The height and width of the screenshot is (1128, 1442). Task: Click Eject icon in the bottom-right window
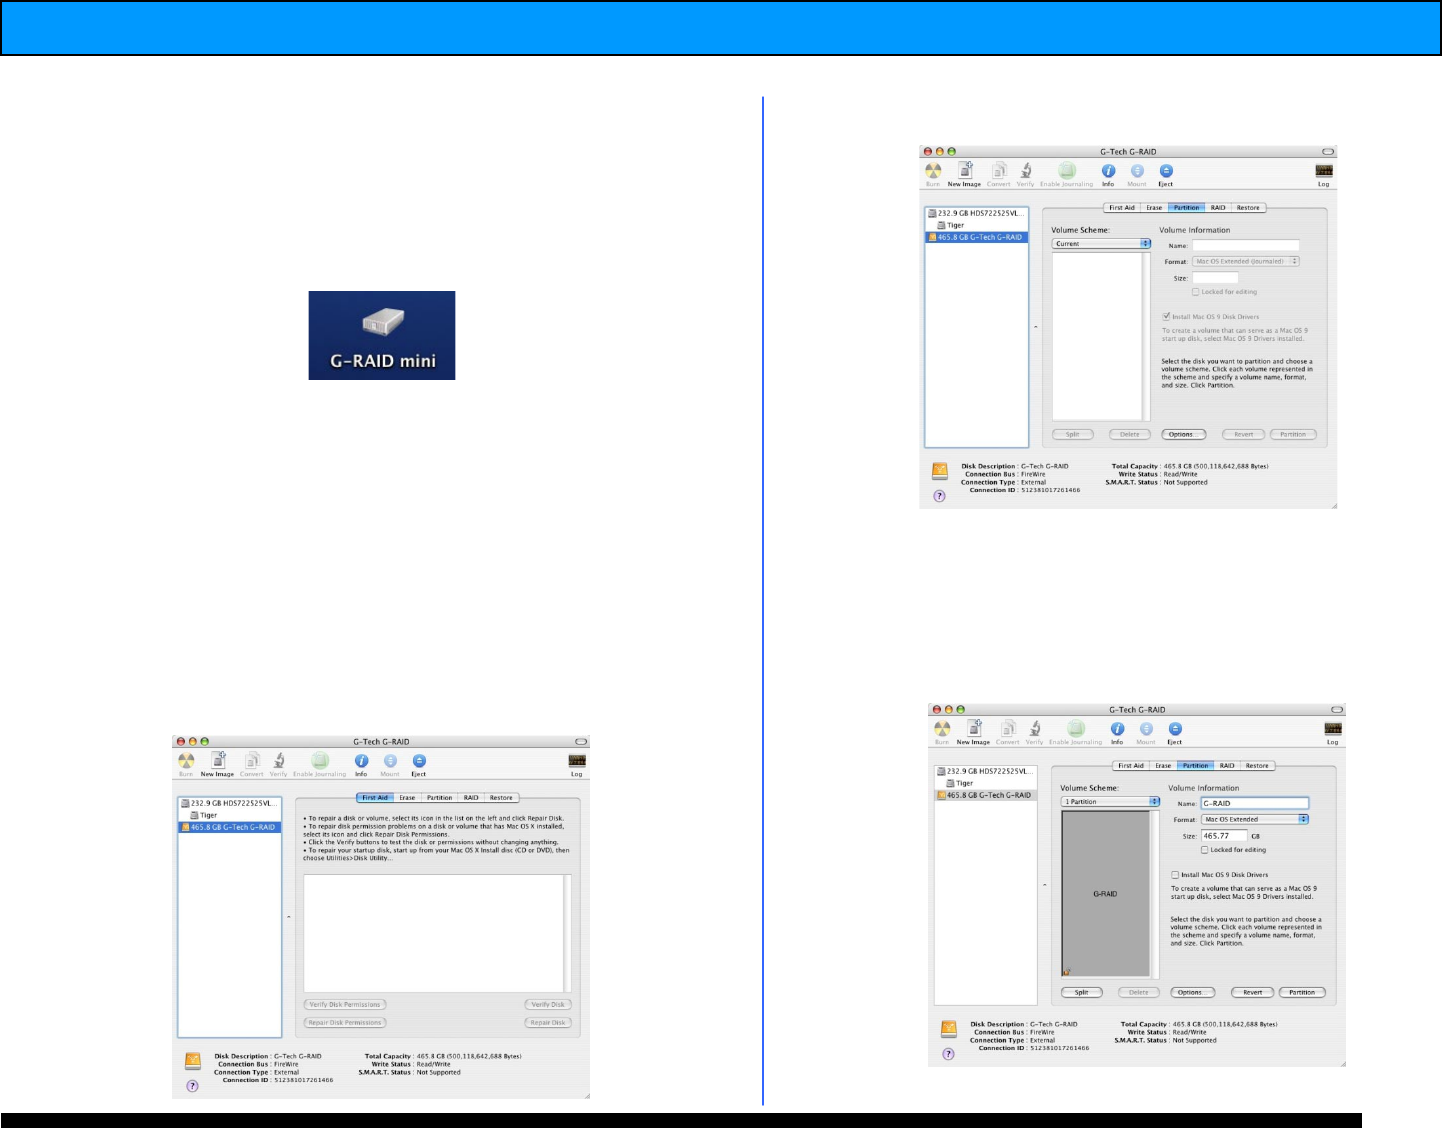tap(1175, 730)
